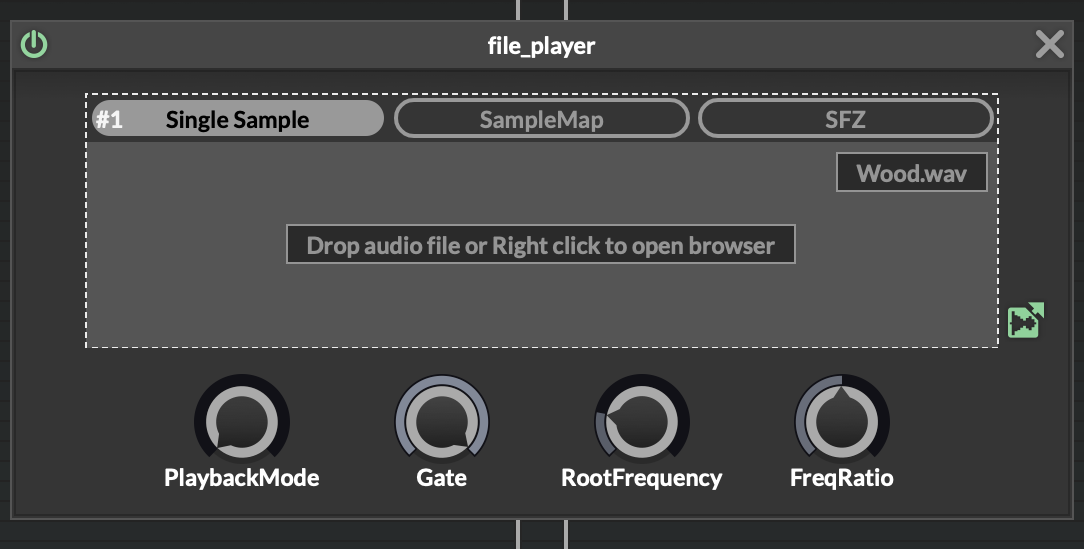Click the Drop audio file browser prompt
Screen dimensions: 1084x549
541,245
